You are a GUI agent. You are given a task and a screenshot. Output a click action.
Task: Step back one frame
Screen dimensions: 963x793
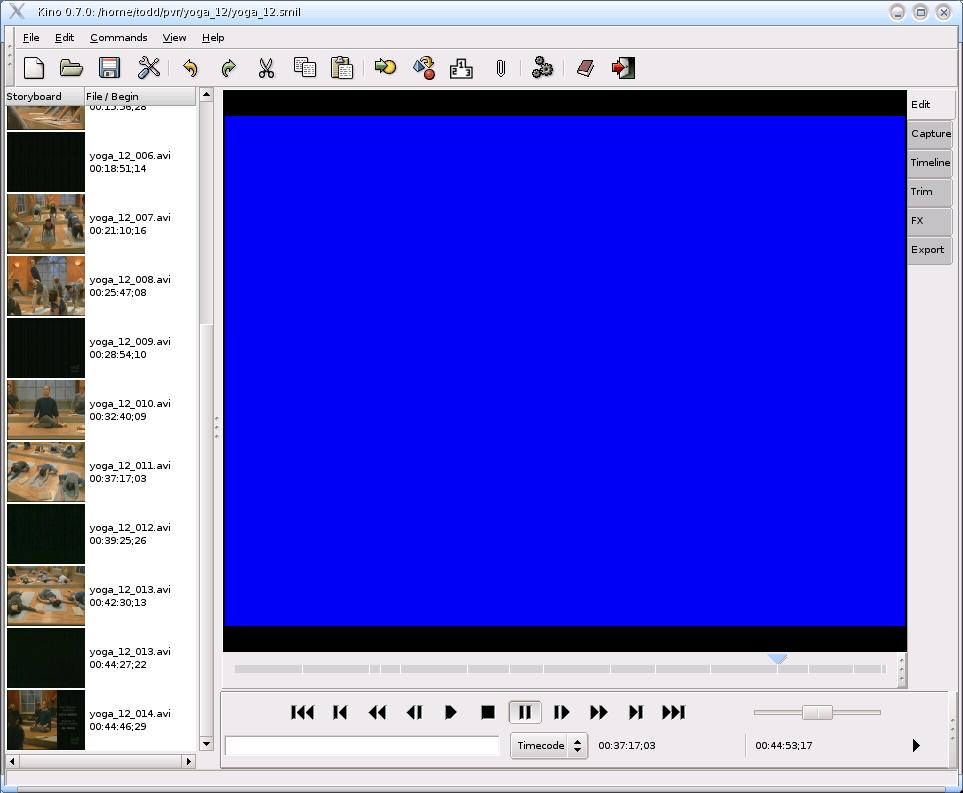coord(415,713)
